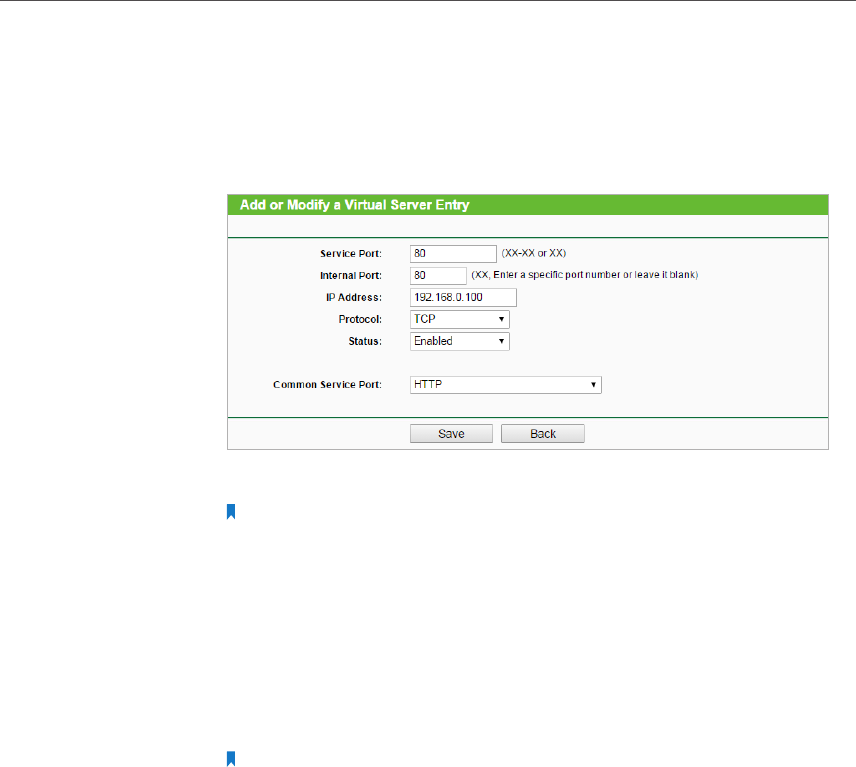Focus the Internal Port input field
The image size is (856, 767).
pyautogui.click(x=438, y=276)
